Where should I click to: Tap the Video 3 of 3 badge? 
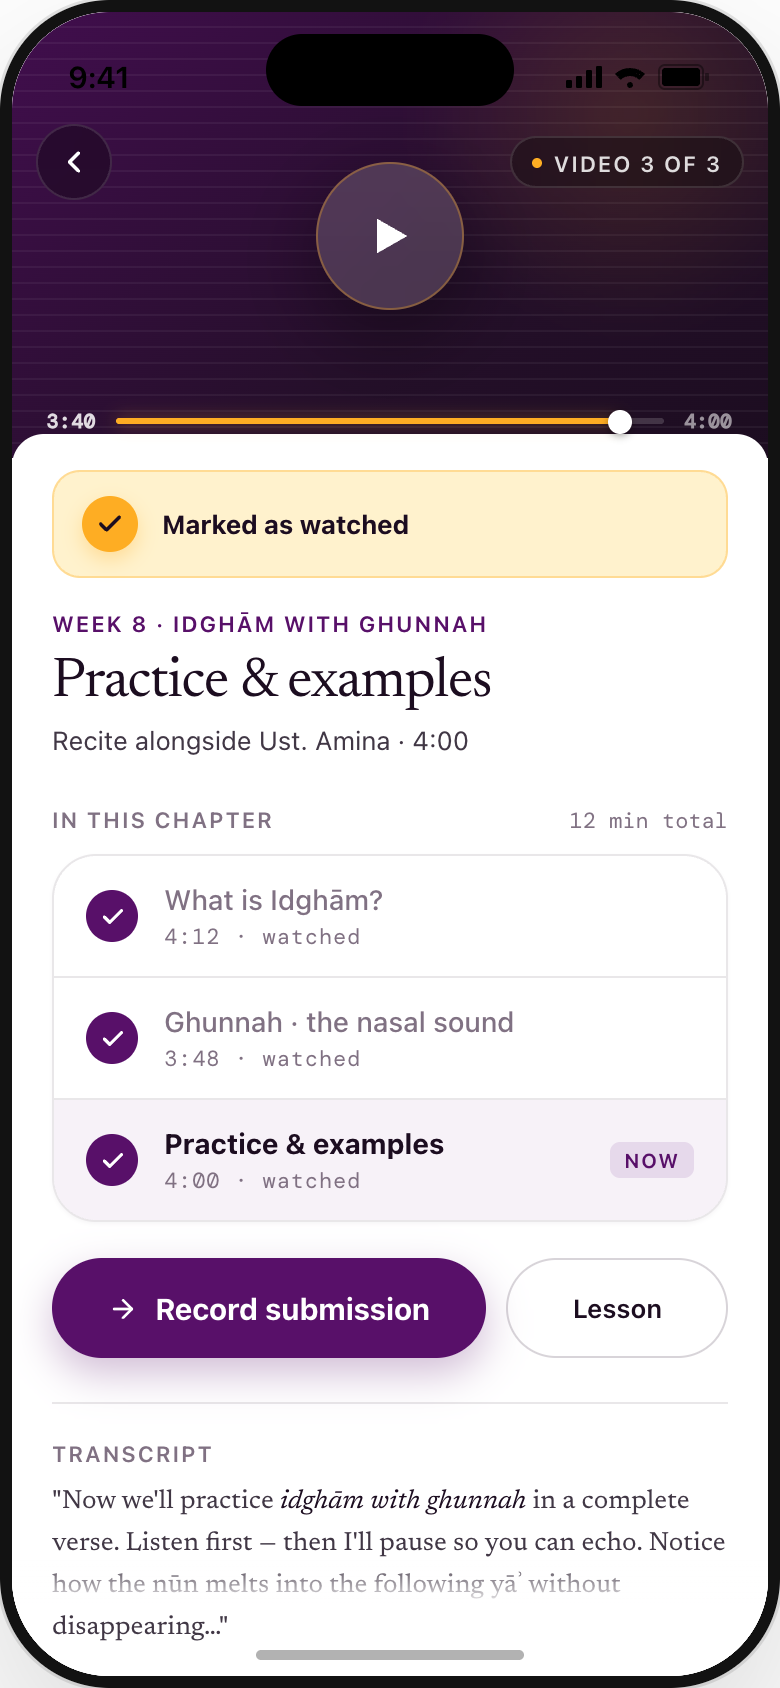[x=627, y=163]
